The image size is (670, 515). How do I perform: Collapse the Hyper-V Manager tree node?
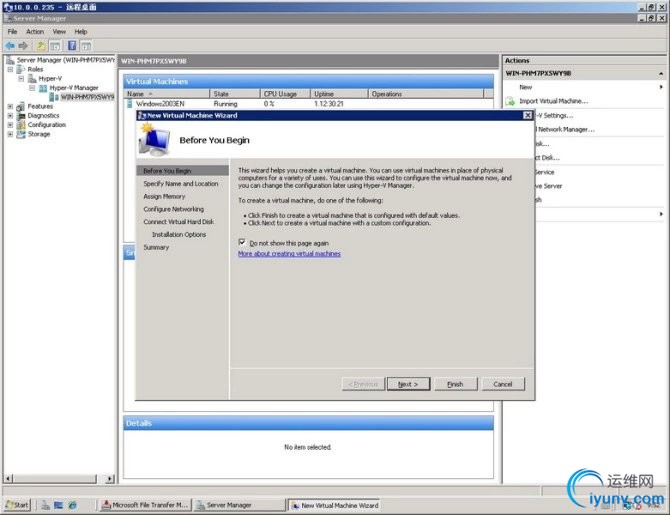[32, 88]
